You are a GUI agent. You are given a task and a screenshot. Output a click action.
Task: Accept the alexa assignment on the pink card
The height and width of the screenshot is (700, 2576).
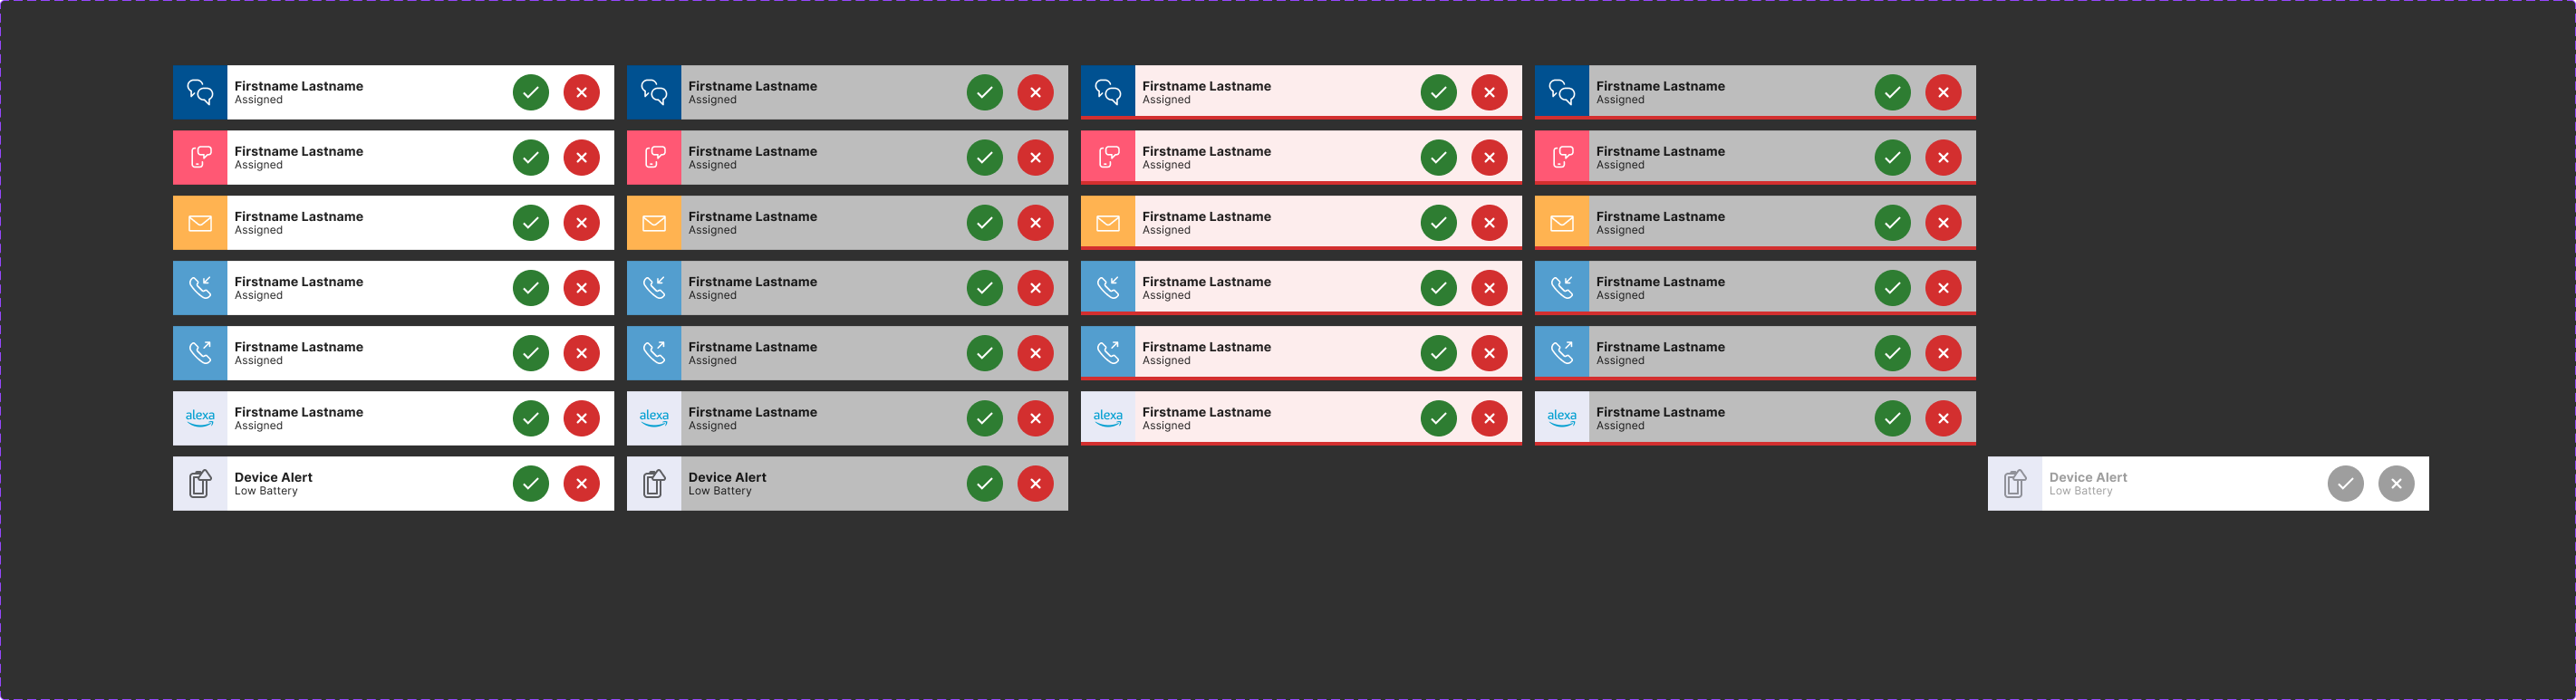(x=1439, y=418)
